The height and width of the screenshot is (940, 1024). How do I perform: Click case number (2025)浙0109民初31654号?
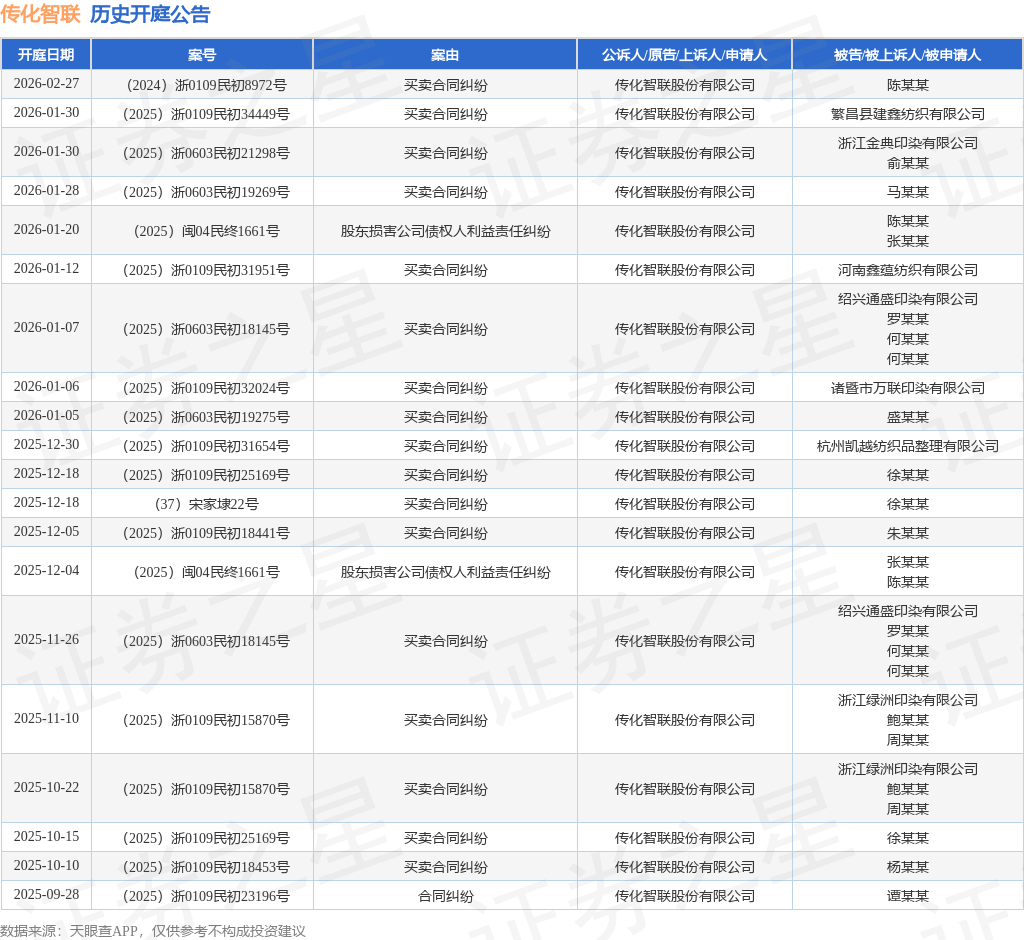[206, 446]
